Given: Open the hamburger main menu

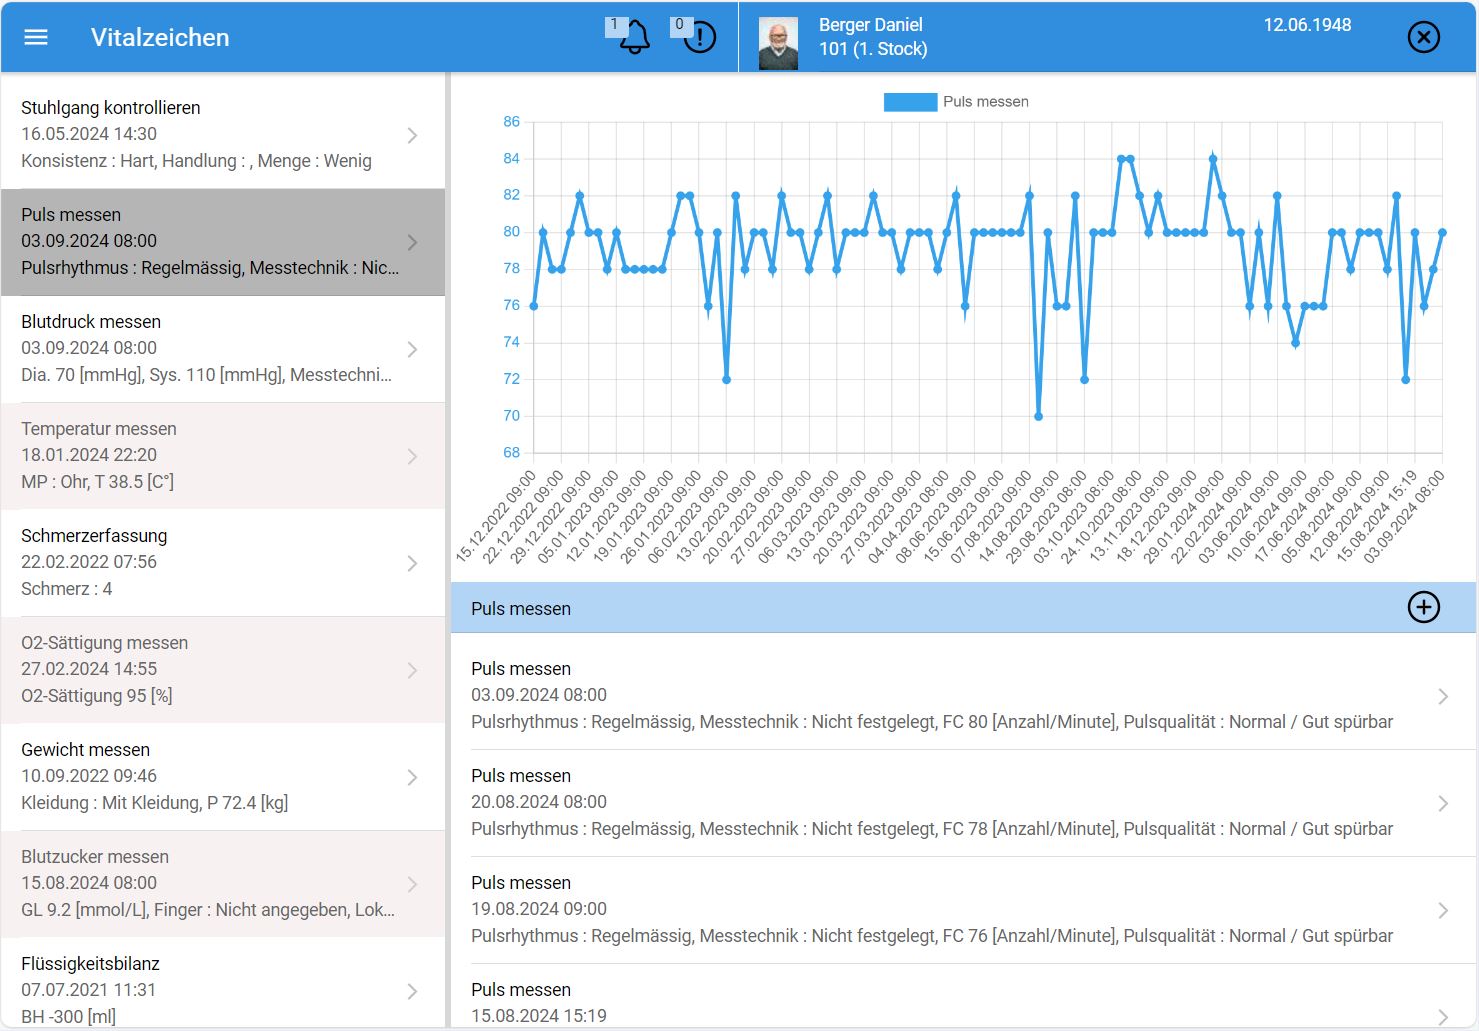Looking at the screenshot, I should (x=36, y=37).
